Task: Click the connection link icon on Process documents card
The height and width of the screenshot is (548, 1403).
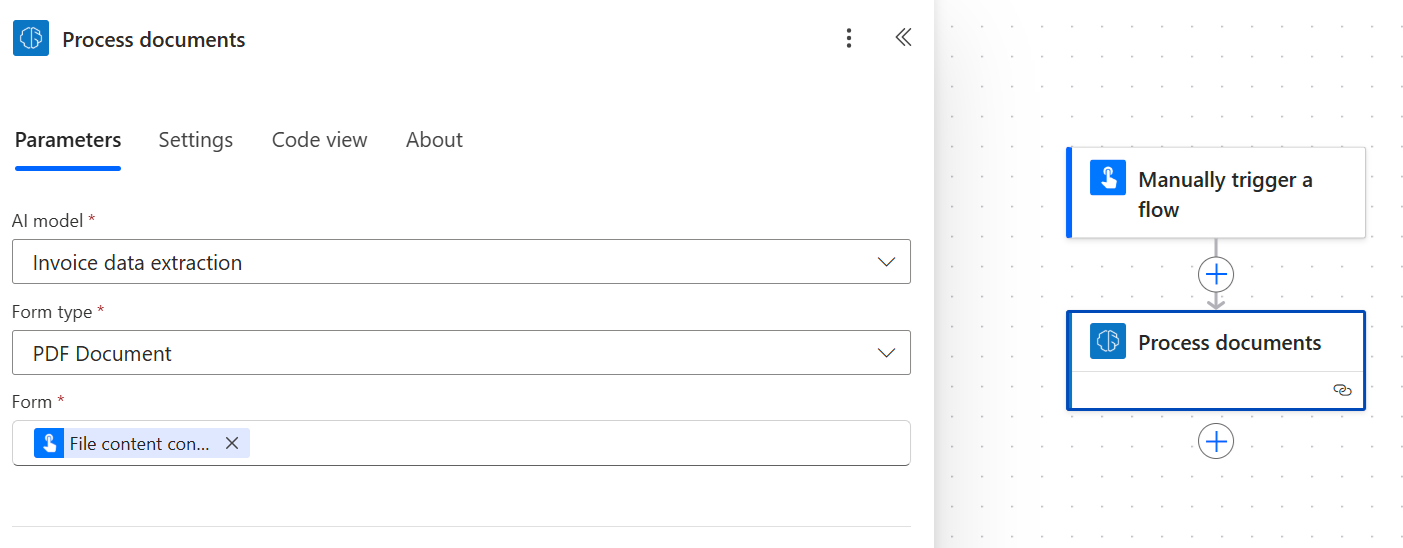Action: pos(1342,390)
